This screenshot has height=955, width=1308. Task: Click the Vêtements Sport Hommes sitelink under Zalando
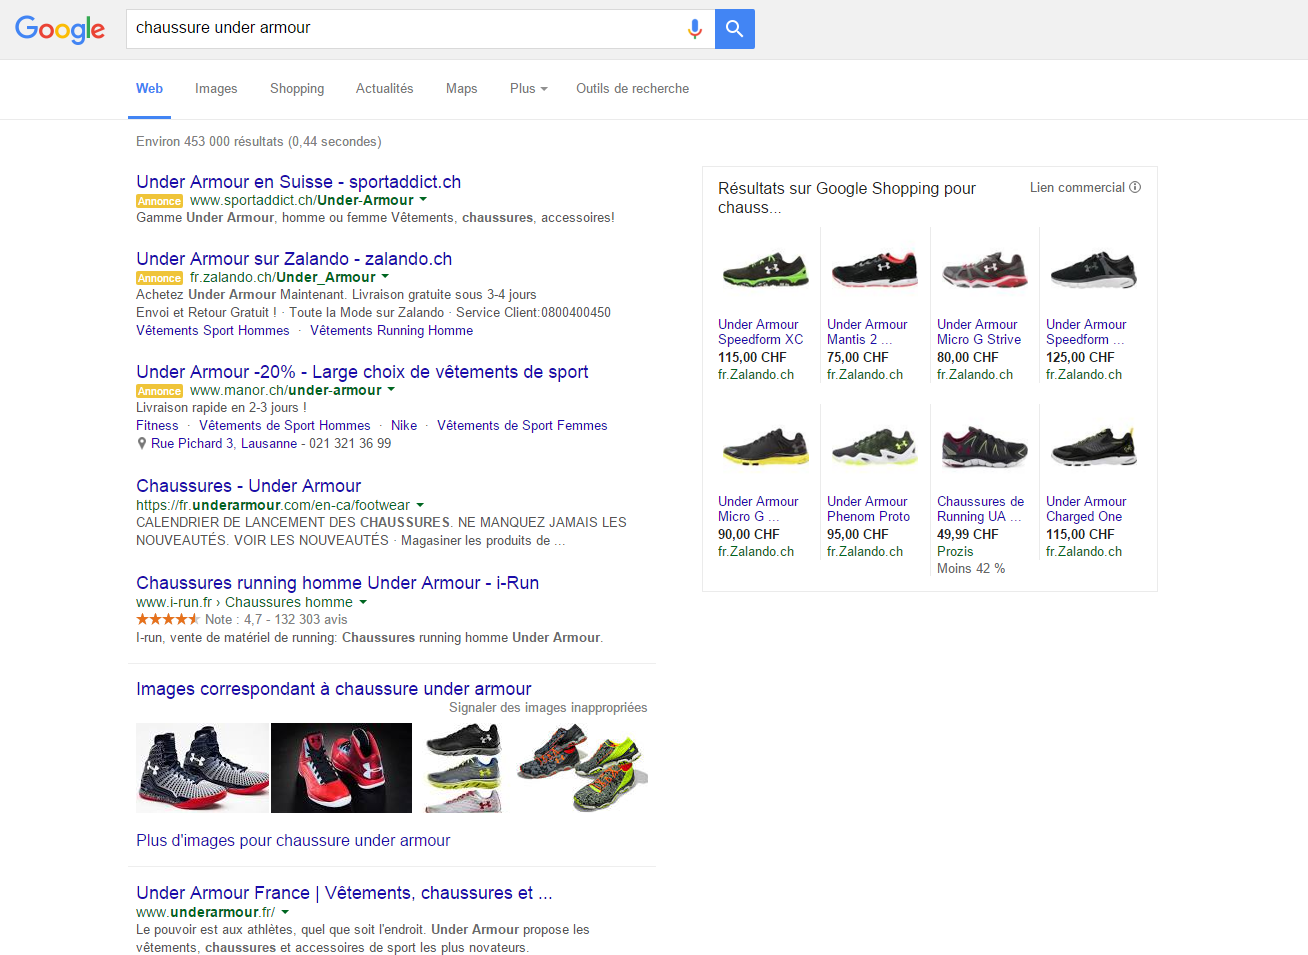click(212, 331)
